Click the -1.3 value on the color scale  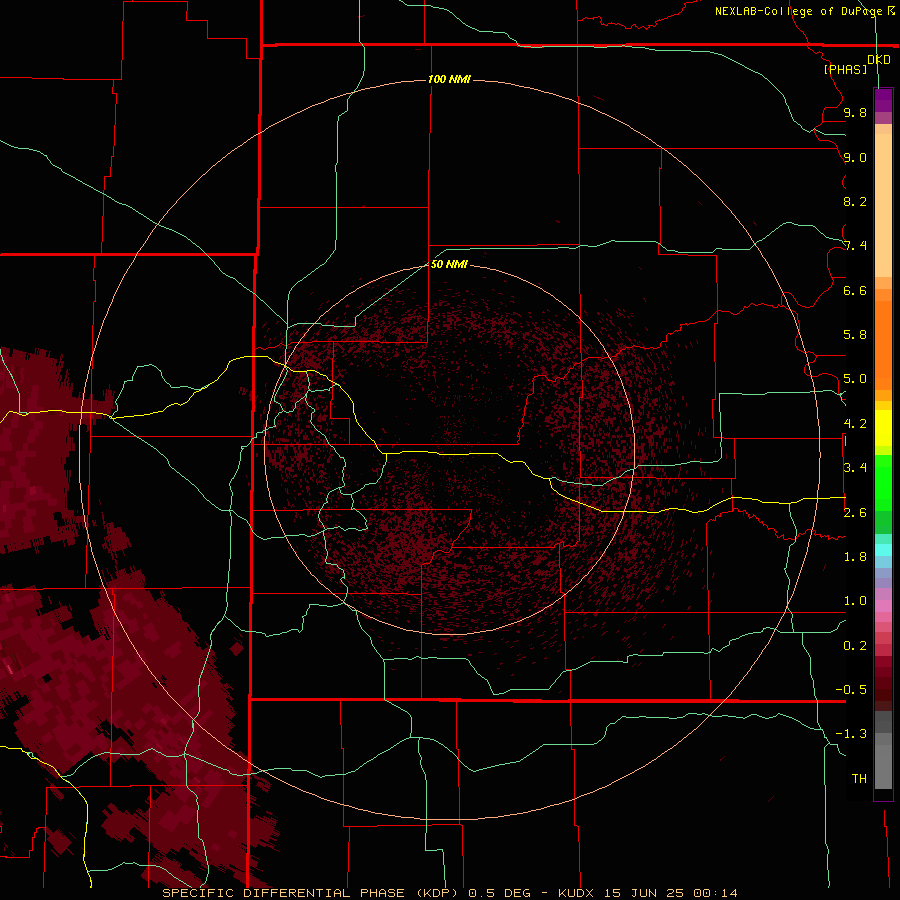851,734
